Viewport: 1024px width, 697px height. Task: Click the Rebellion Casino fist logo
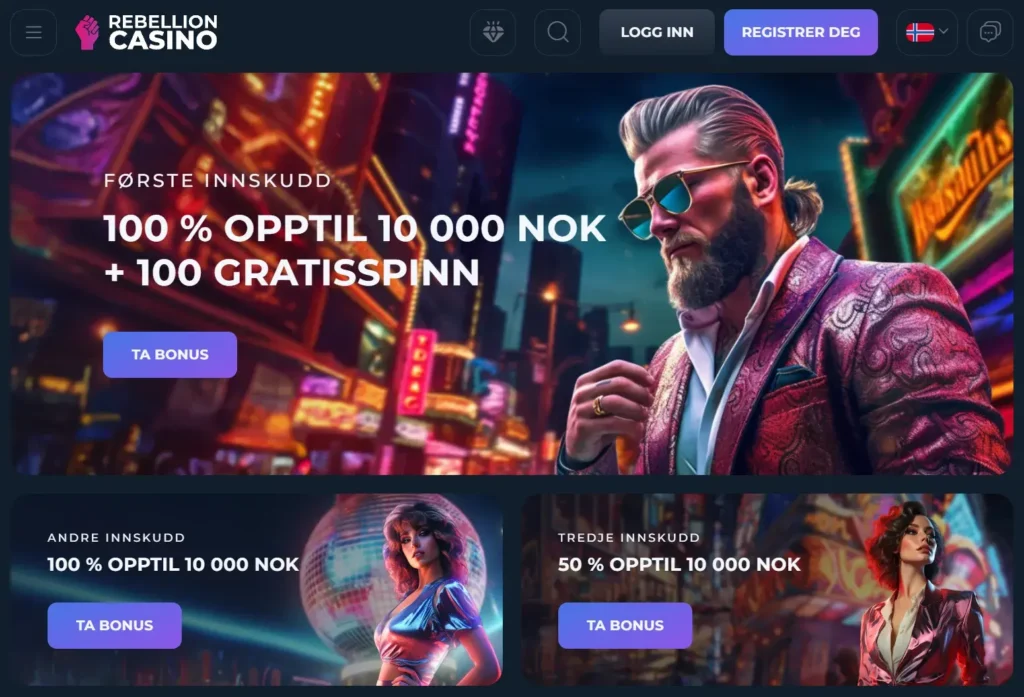(x=87, y=32)
